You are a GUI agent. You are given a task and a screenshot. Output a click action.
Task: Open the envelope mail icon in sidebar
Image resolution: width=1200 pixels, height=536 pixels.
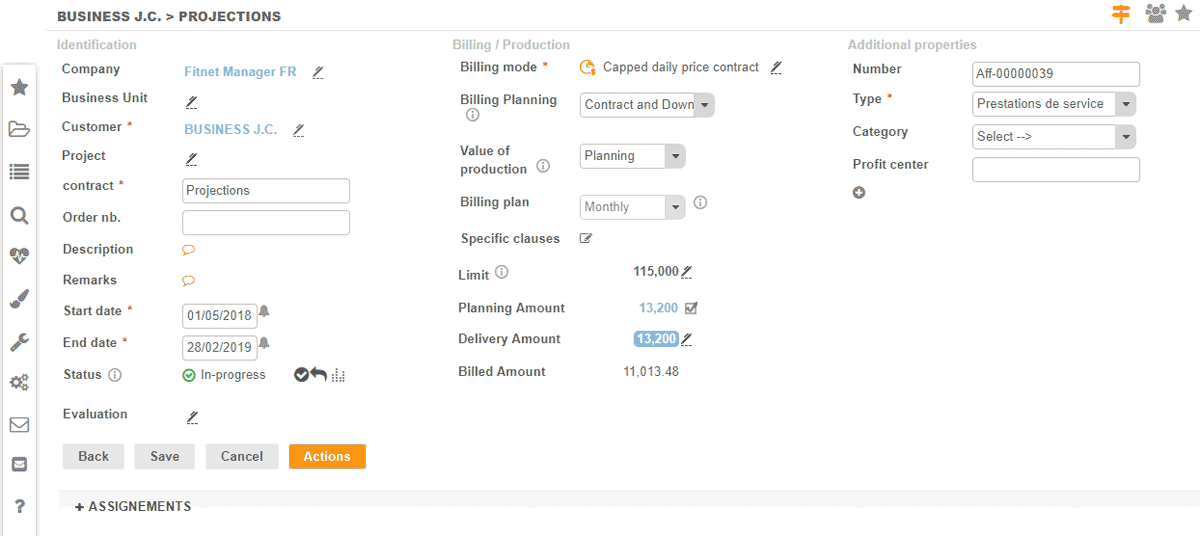tap(19, 424)
